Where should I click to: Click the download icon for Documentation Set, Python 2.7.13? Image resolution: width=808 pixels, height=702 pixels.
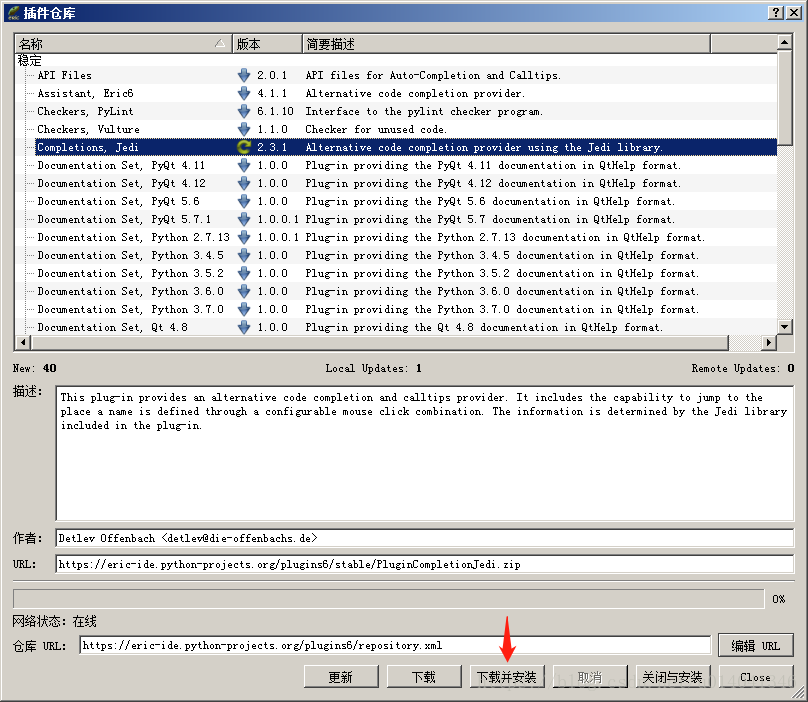point(244,238)
